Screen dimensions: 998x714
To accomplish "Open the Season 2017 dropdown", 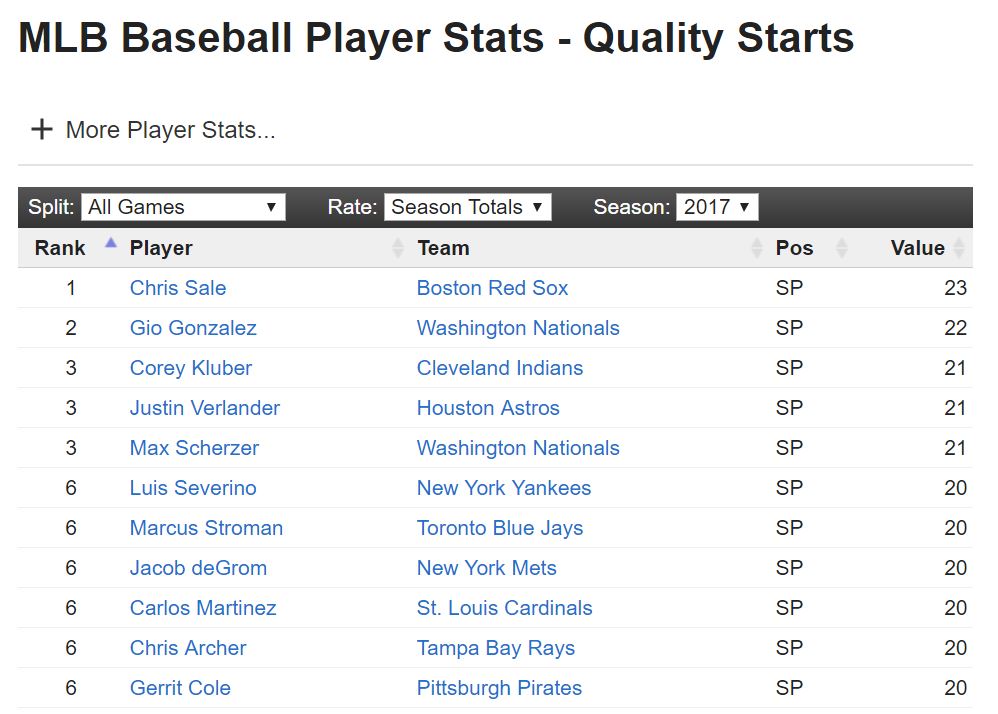I will point(717,207).
